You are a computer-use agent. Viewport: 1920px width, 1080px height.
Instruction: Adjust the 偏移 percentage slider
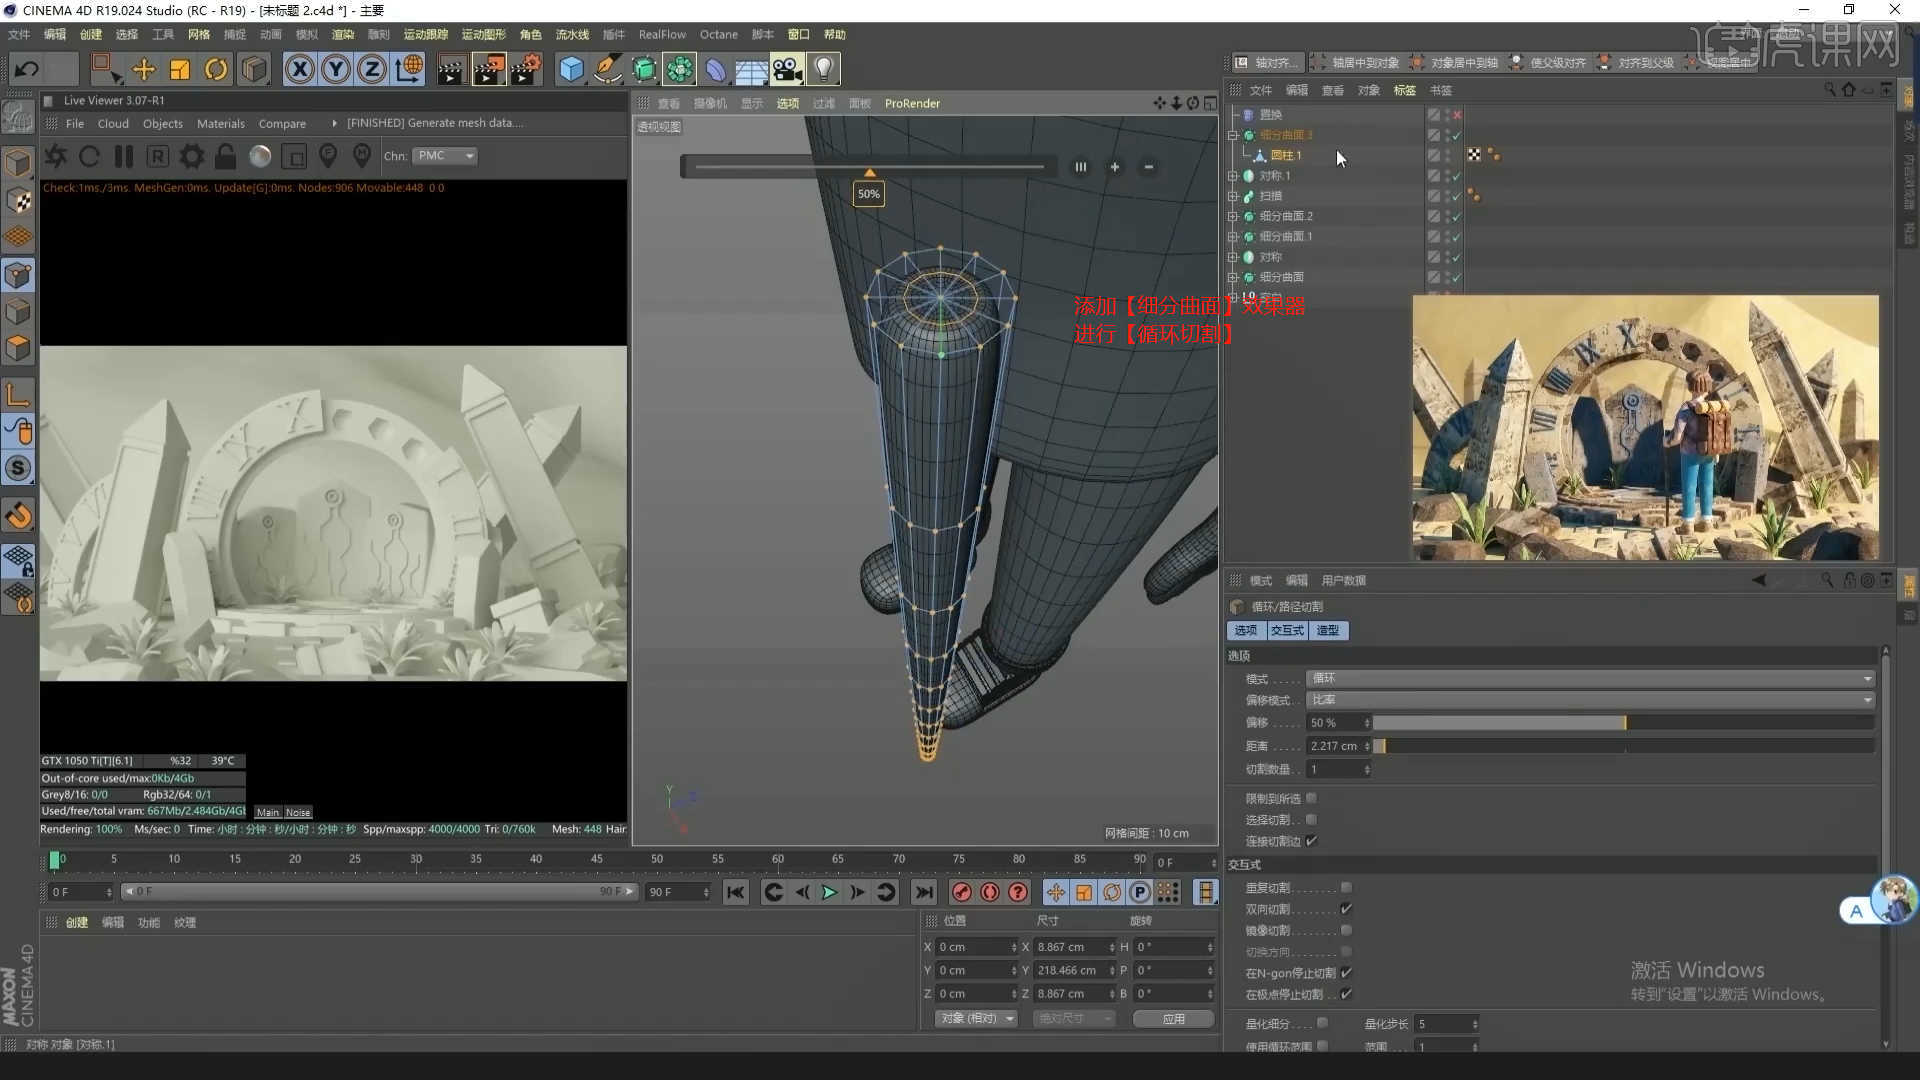pos(1624,722)
